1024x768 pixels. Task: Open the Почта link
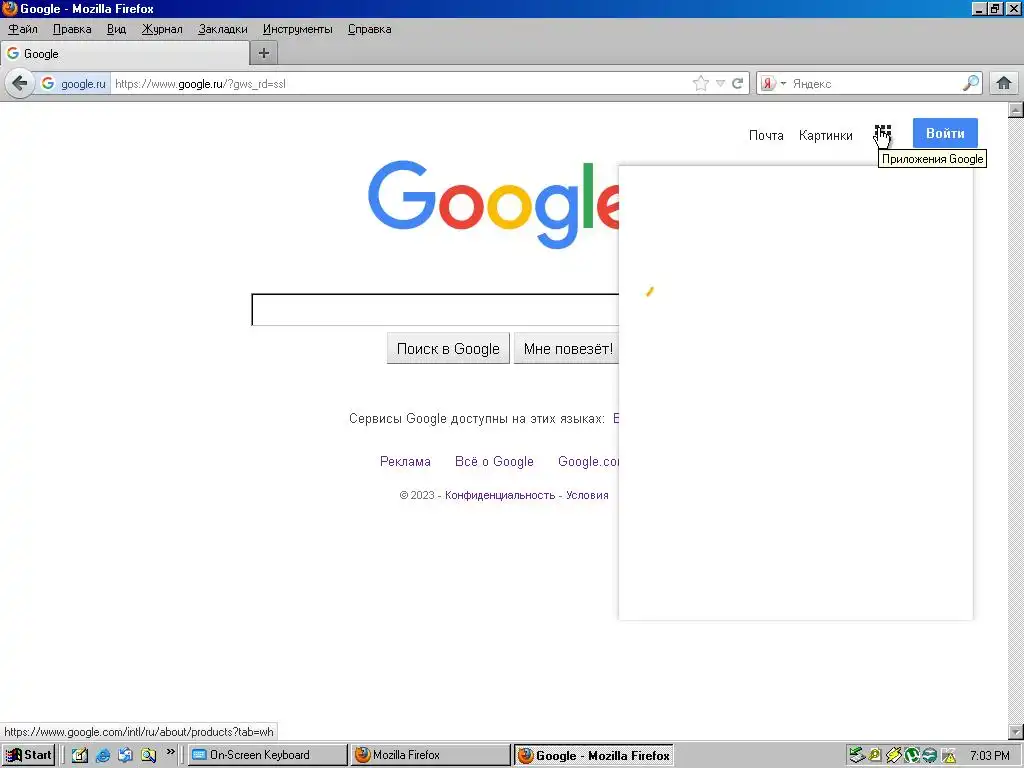click(x=766, y=135)
